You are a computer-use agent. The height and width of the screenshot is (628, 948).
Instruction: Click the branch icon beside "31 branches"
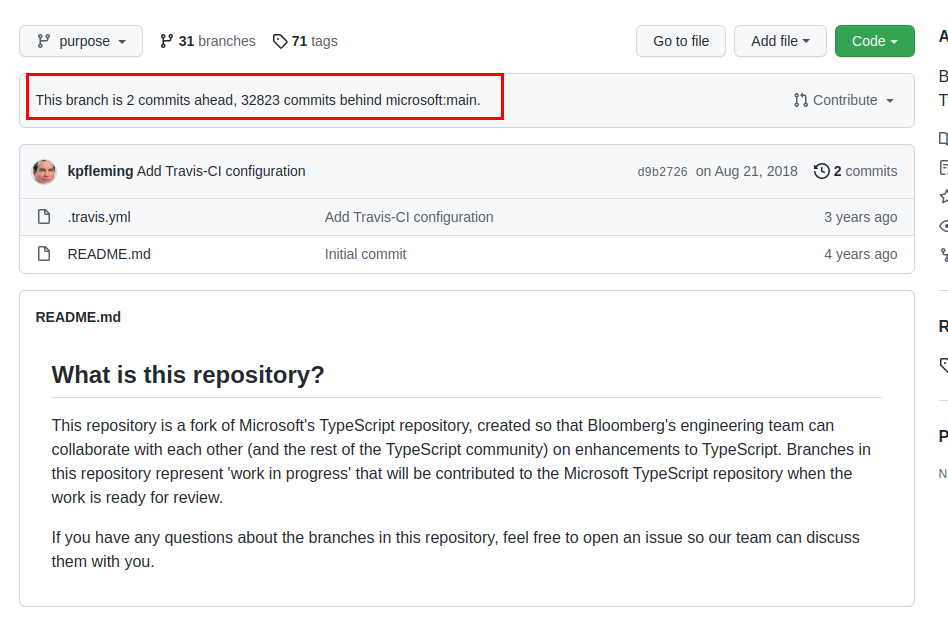pyautogui.click(x=167, y=41)
